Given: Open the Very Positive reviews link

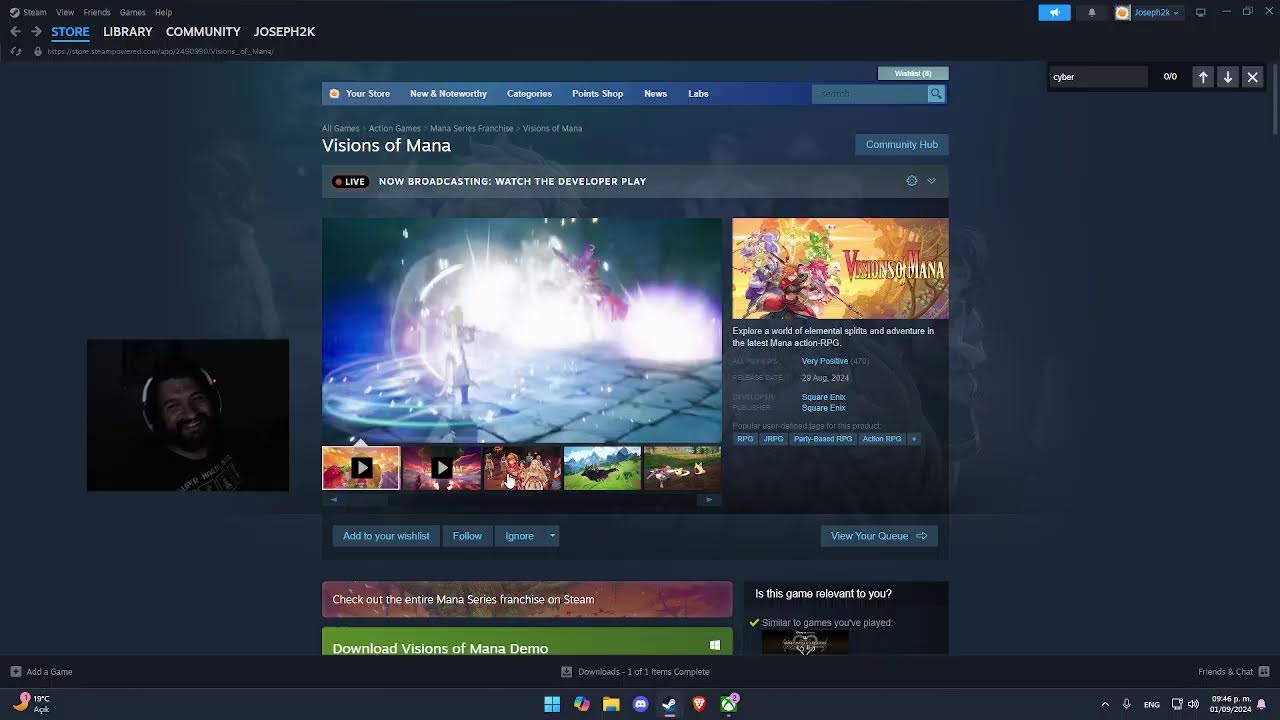Looking at the screenshot, I should pos(824,361).
